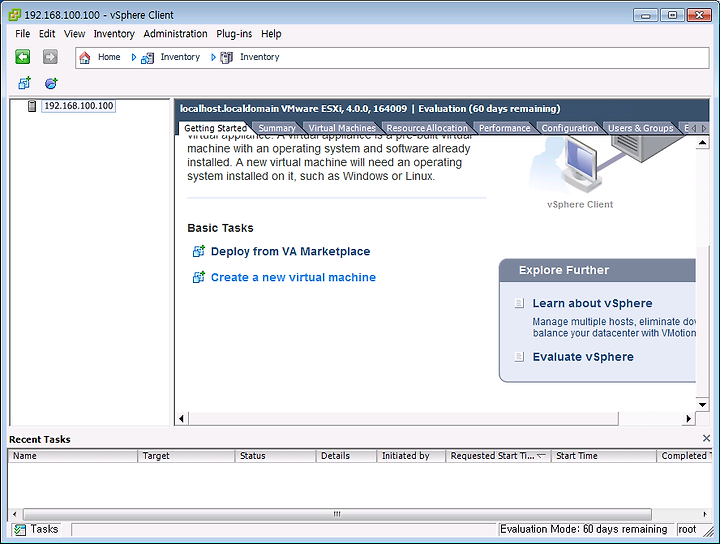Open the Administration menu
720x544 pixels.
coord(175,34)
